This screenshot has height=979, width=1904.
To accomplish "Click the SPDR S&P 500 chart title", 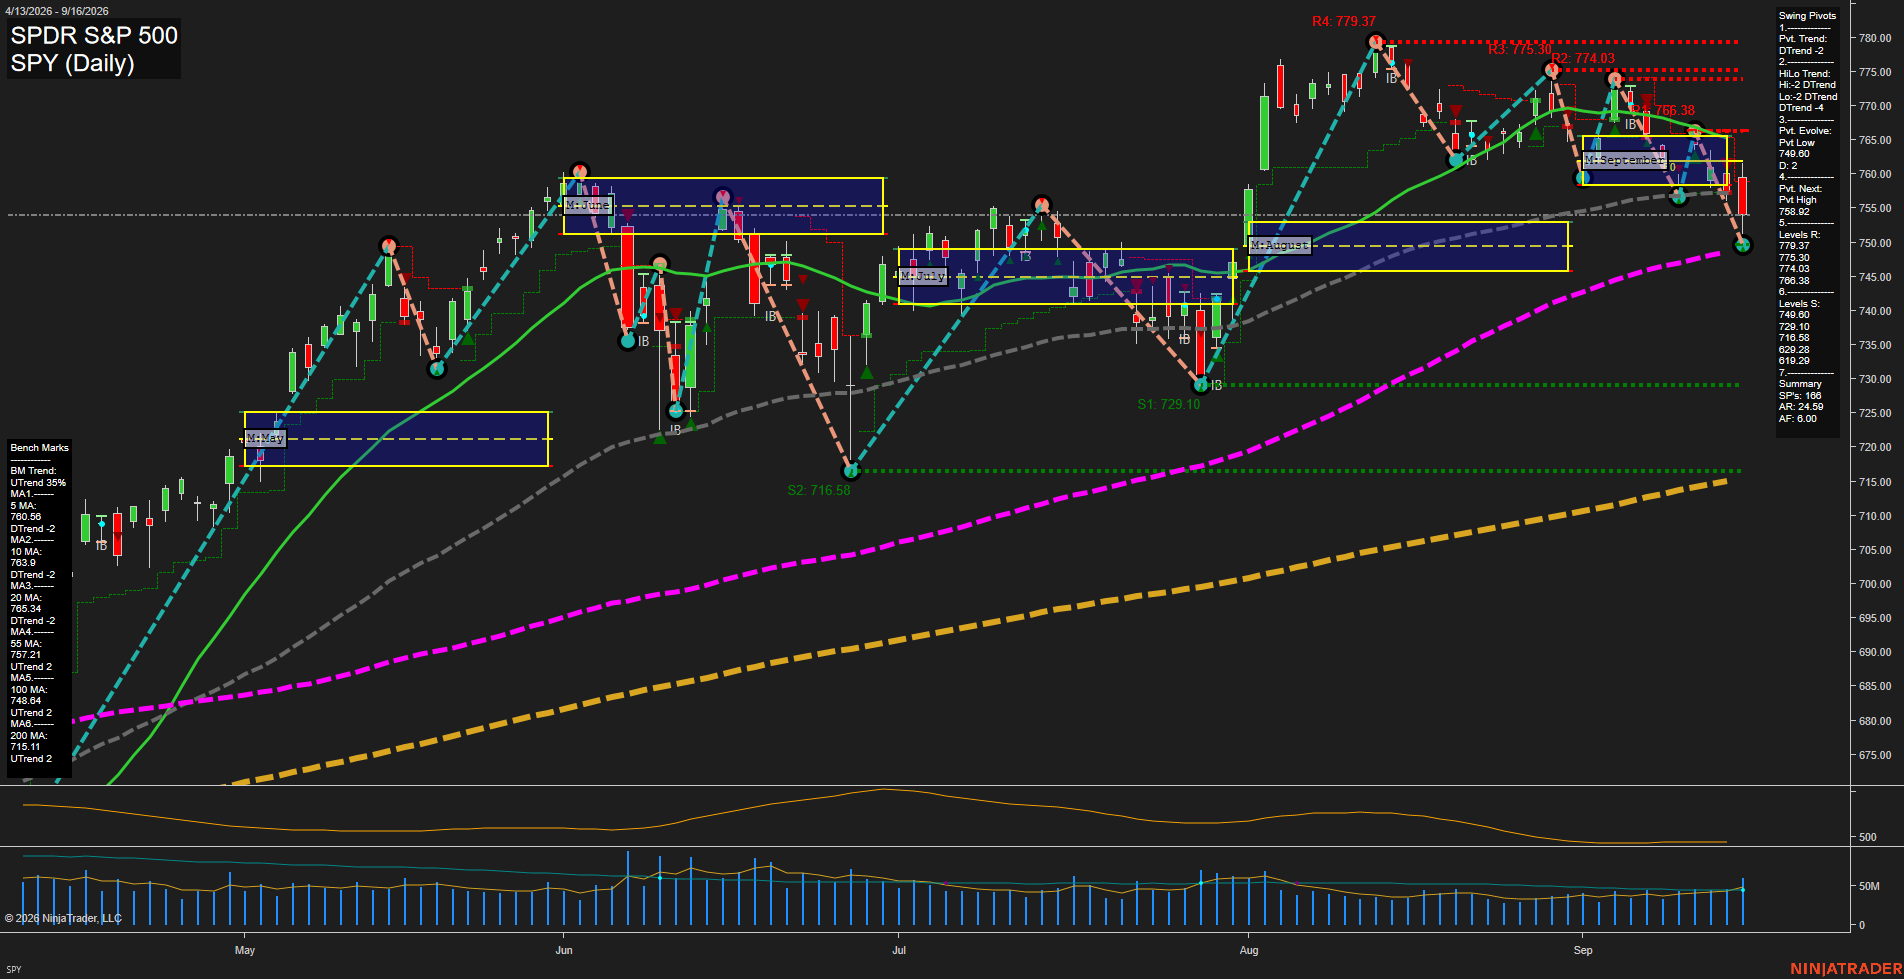I will pyautogui.click(x=94, y=36).
